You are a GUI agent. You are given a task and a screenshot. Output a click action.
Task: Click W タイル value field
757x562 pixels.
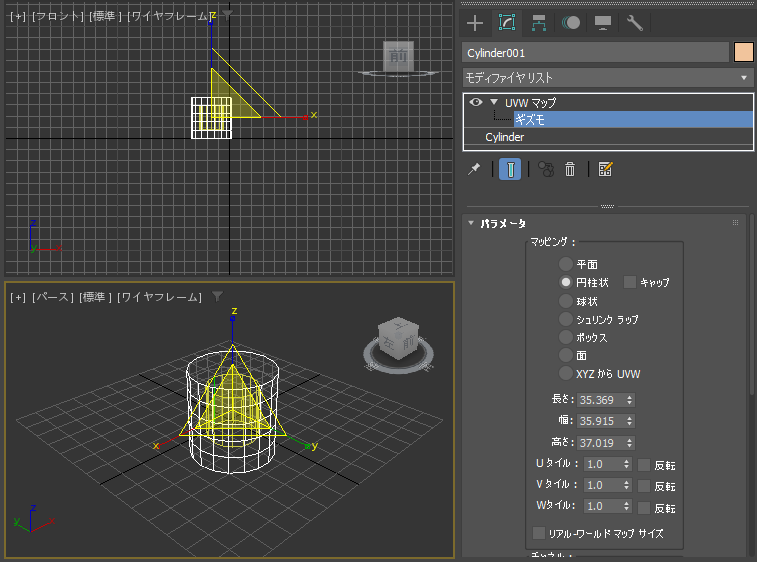(x=603, y=506)
